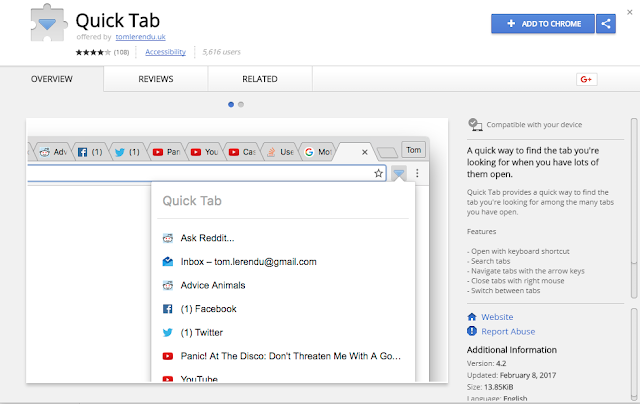Close the active blank tab in screenshot

[x=365, y=152]
